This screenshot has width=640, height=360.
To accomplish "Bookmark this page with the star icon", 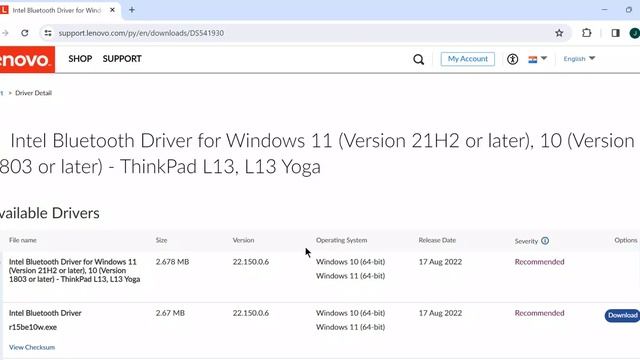I will click(x=559, y=33).
